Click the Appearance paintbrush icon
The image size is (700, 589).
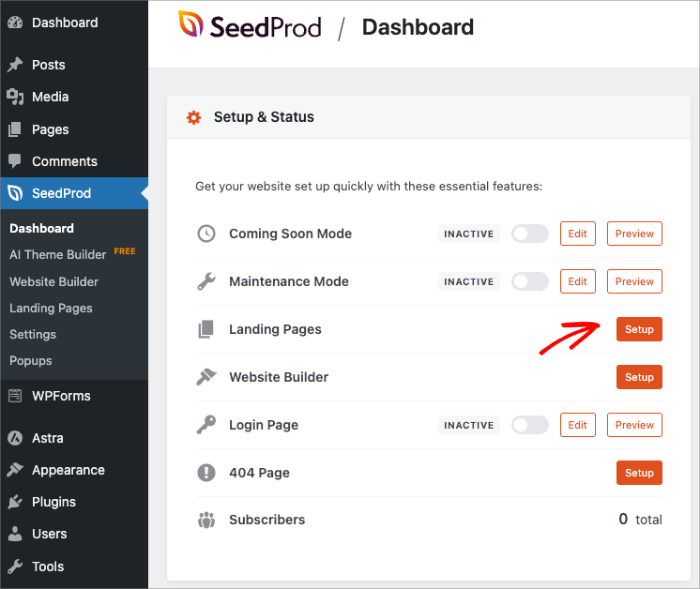point(15,470)
